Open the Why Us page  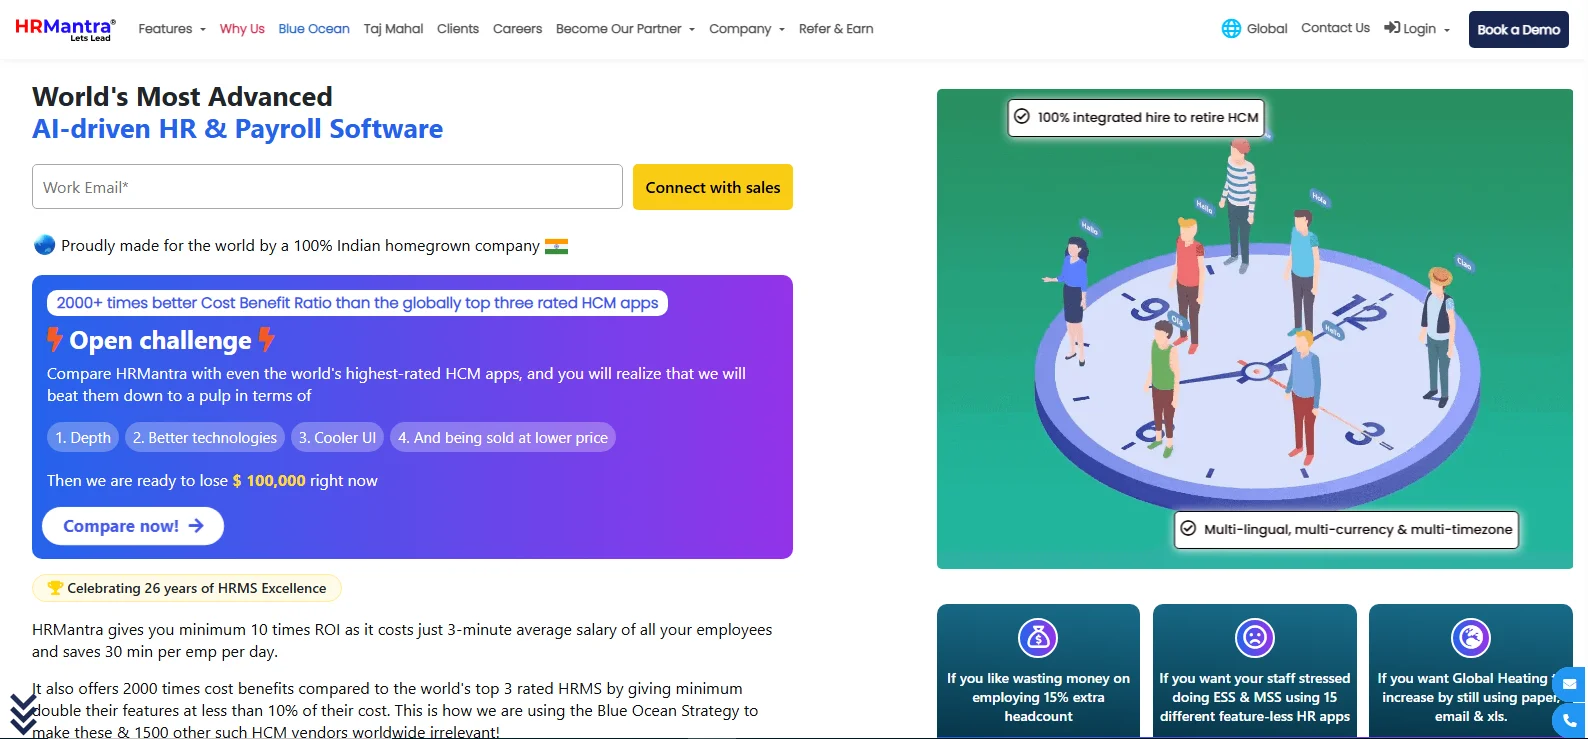coord(242,29)
